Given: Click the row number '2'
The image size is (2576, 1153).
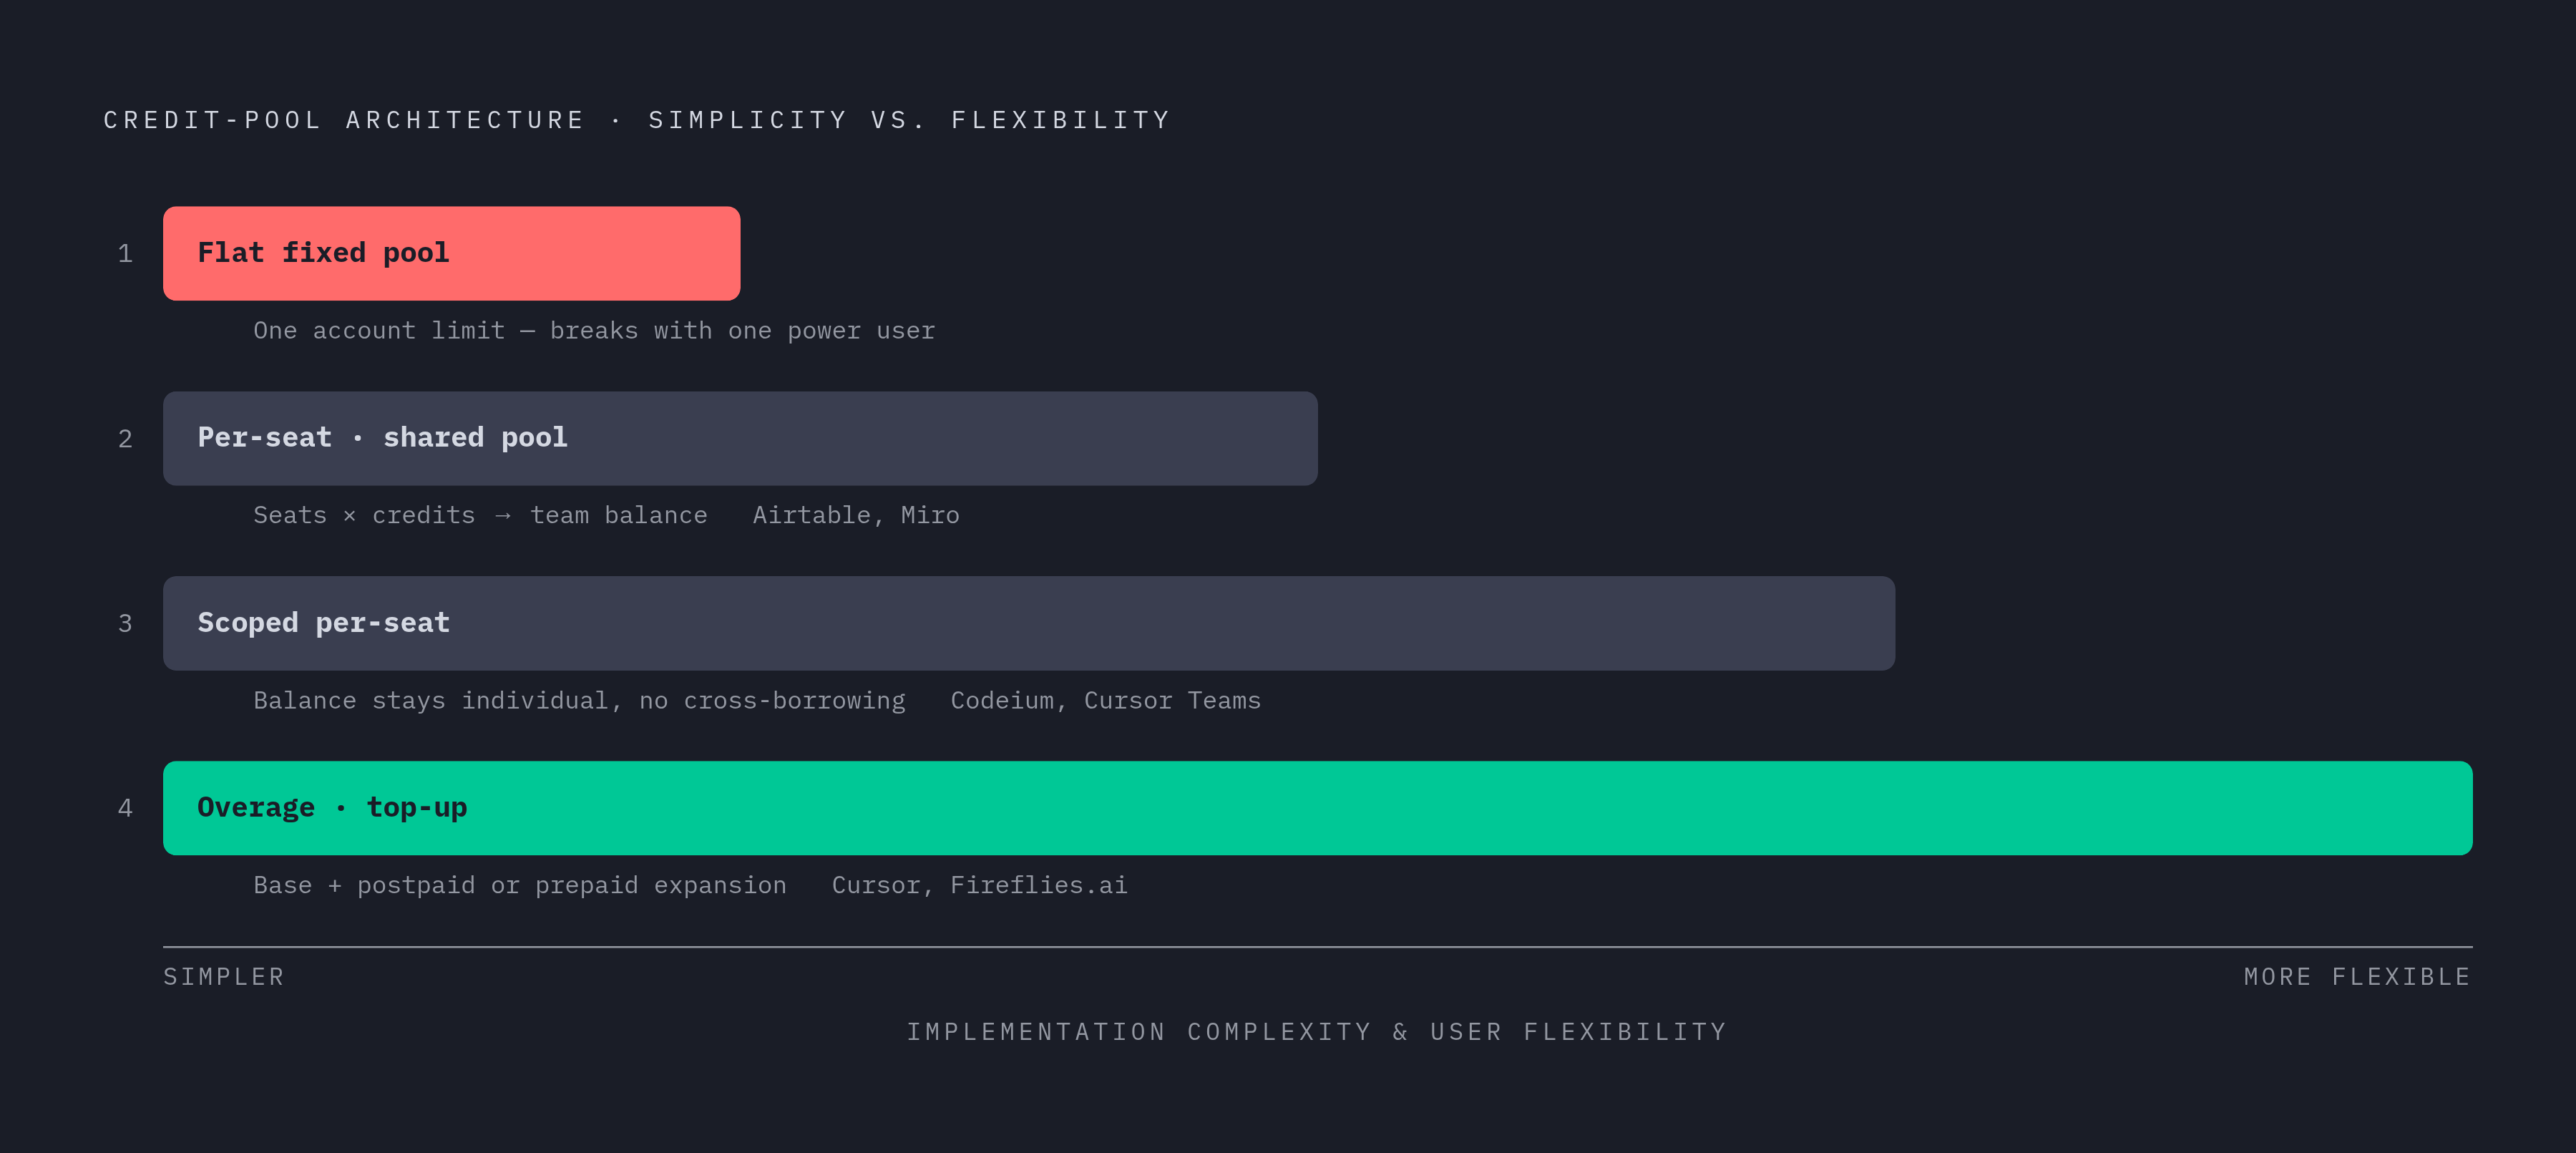Looking at the screenshot, I should (x=125, y=439).
